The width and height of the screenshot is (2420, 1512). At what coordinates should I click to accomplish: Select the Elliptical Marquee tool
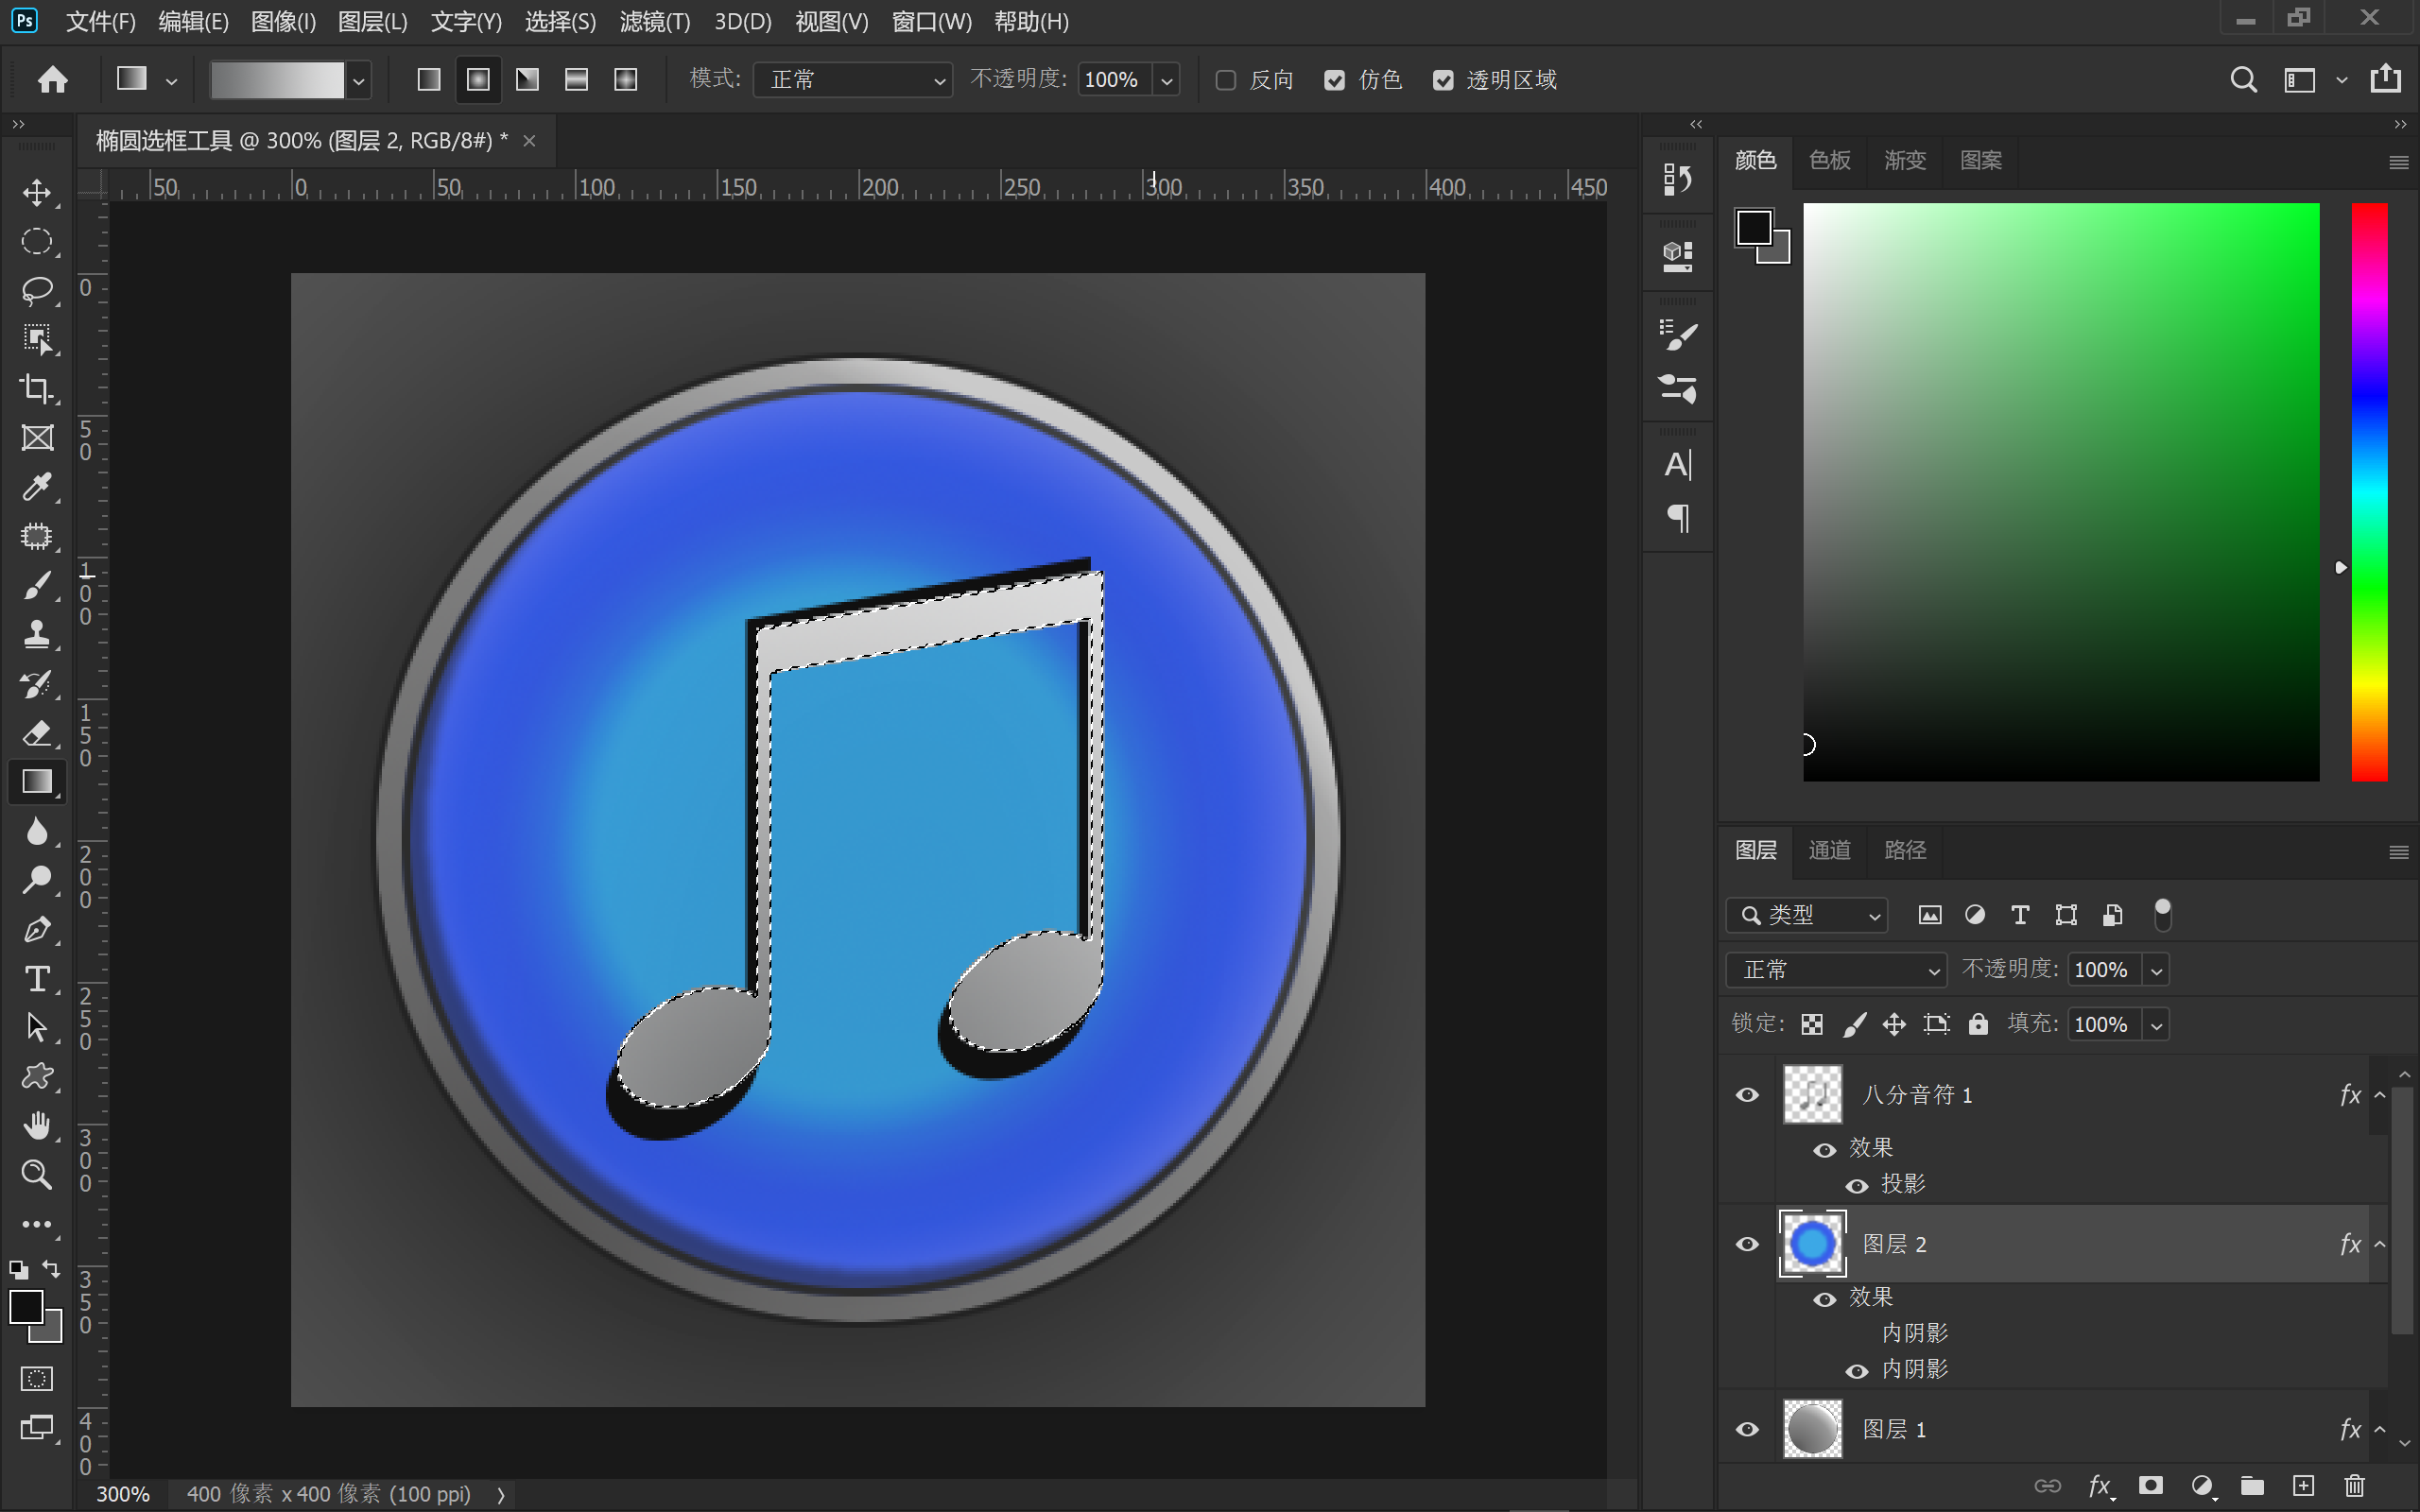(37, 241)
